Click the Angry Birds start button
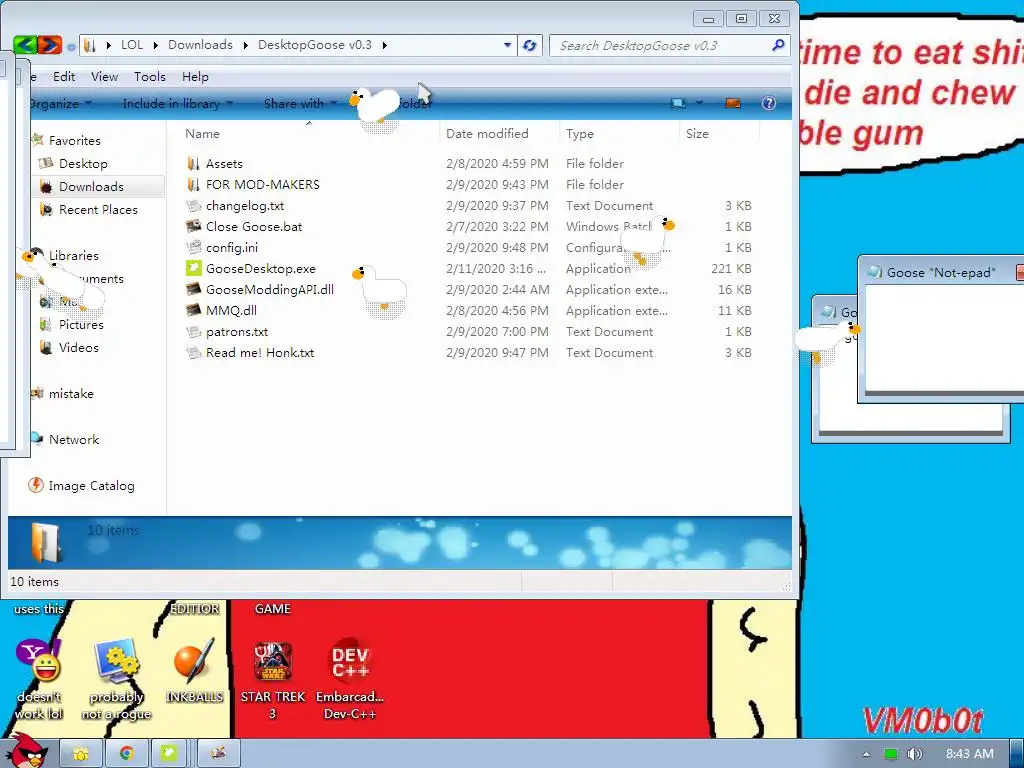Image resolution: width=1024 pixels, height=768 pixels. [x=26, y=752]
